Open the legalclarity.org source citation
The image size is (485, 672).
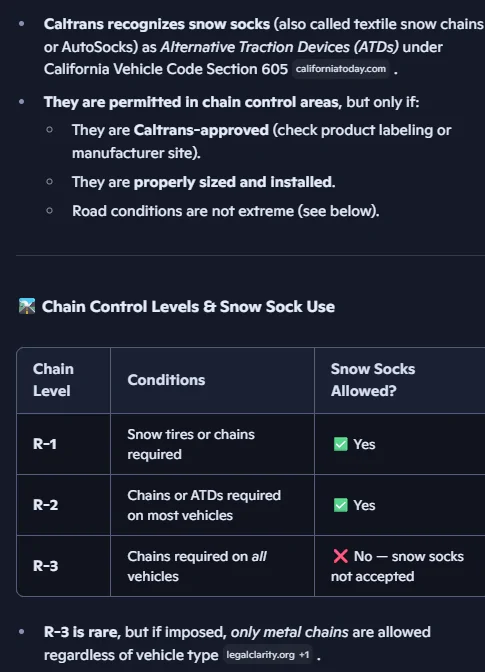(260, 655)
